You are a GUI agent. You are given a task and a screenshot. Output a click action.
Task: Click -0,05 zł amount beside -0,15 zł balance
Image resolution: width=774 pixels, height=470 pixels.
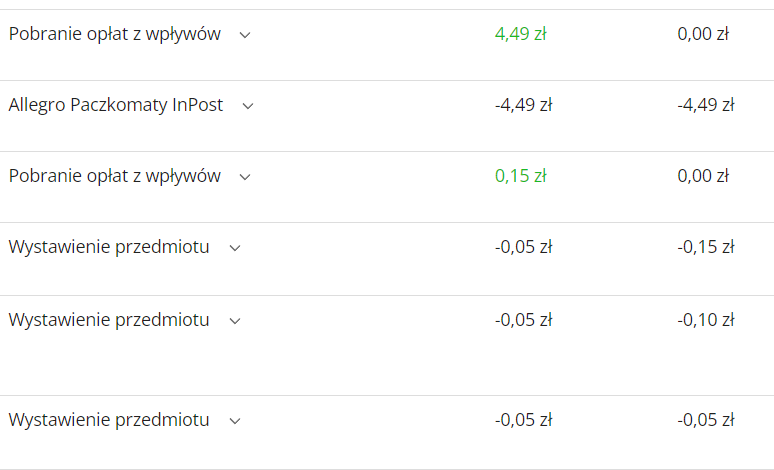(x=523, y=247)
